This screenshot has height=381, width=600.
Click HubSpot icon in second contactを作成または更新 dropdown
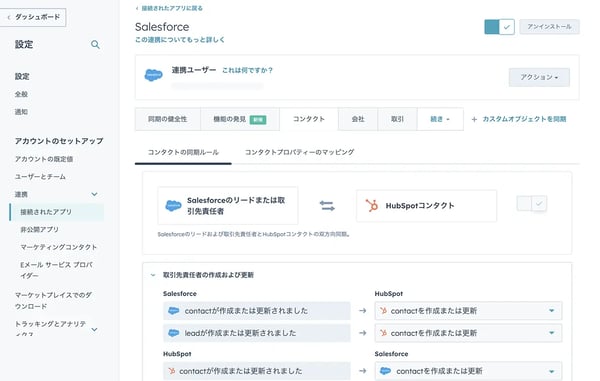coord(383,333)
